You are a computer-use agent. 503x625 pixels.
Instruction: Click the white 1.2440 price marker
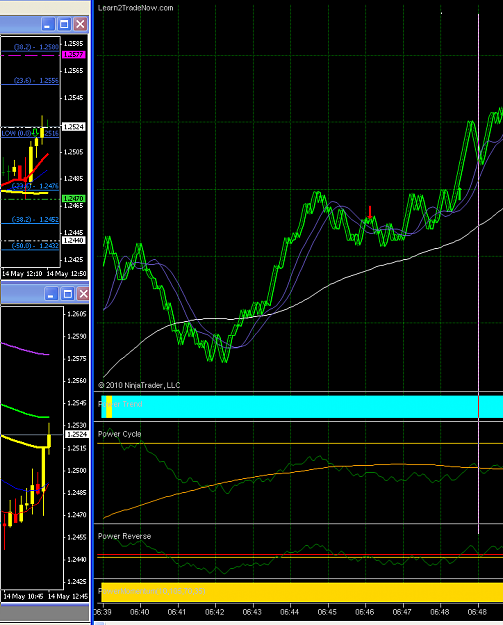(x=74, y=240)
